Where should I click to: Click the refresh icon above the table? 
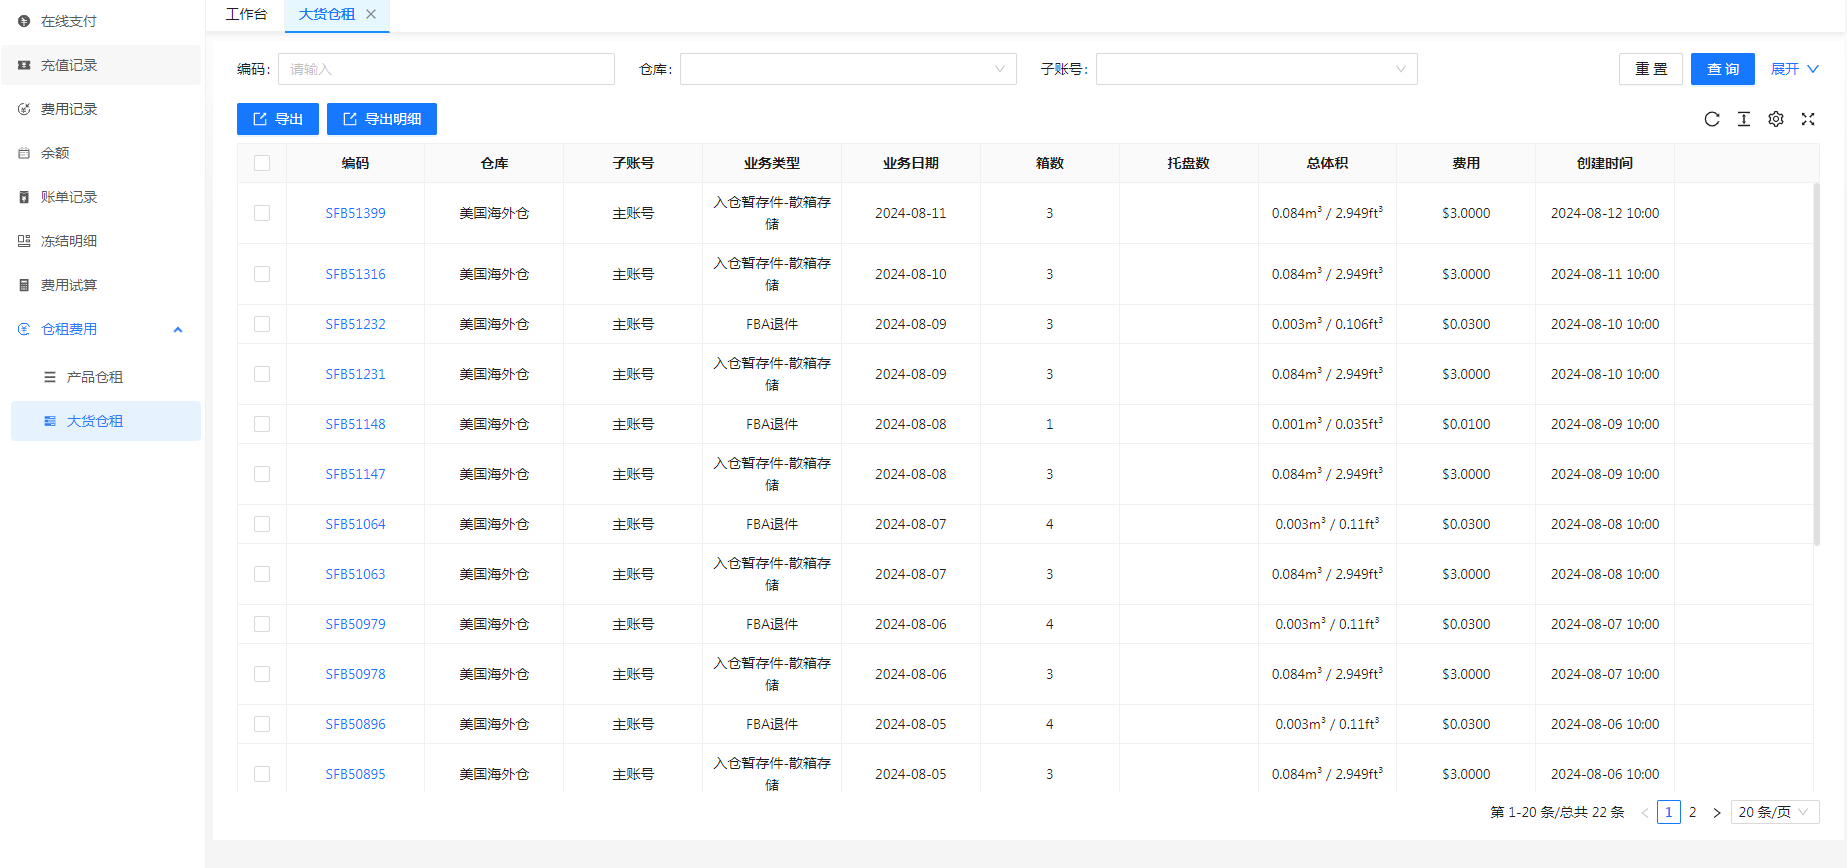(x=1711, y=119)
